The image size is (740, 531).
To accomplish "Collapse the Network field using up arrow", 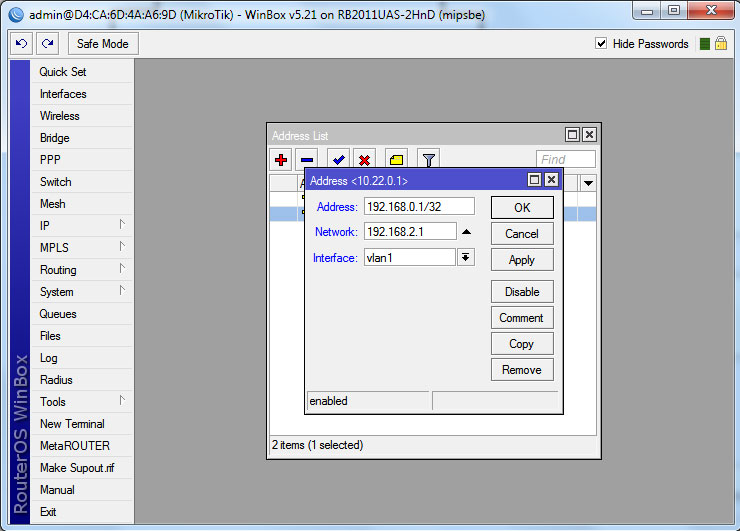I will coord(466,232).
